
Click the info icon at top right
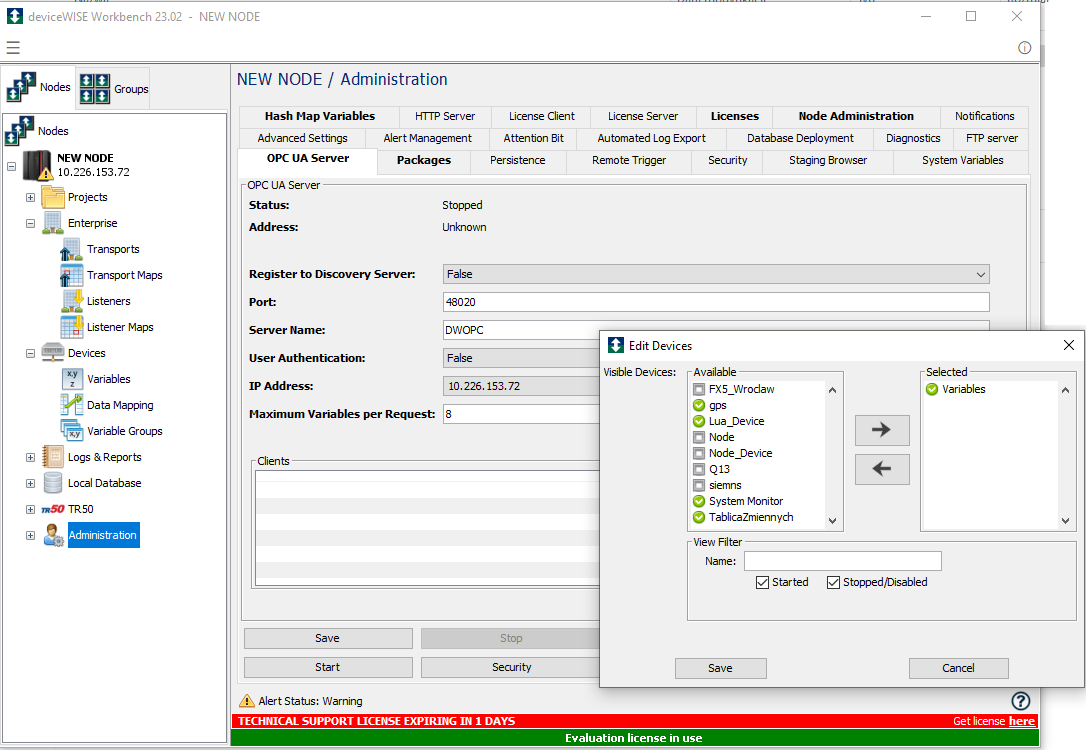[x=1024, y=48]
